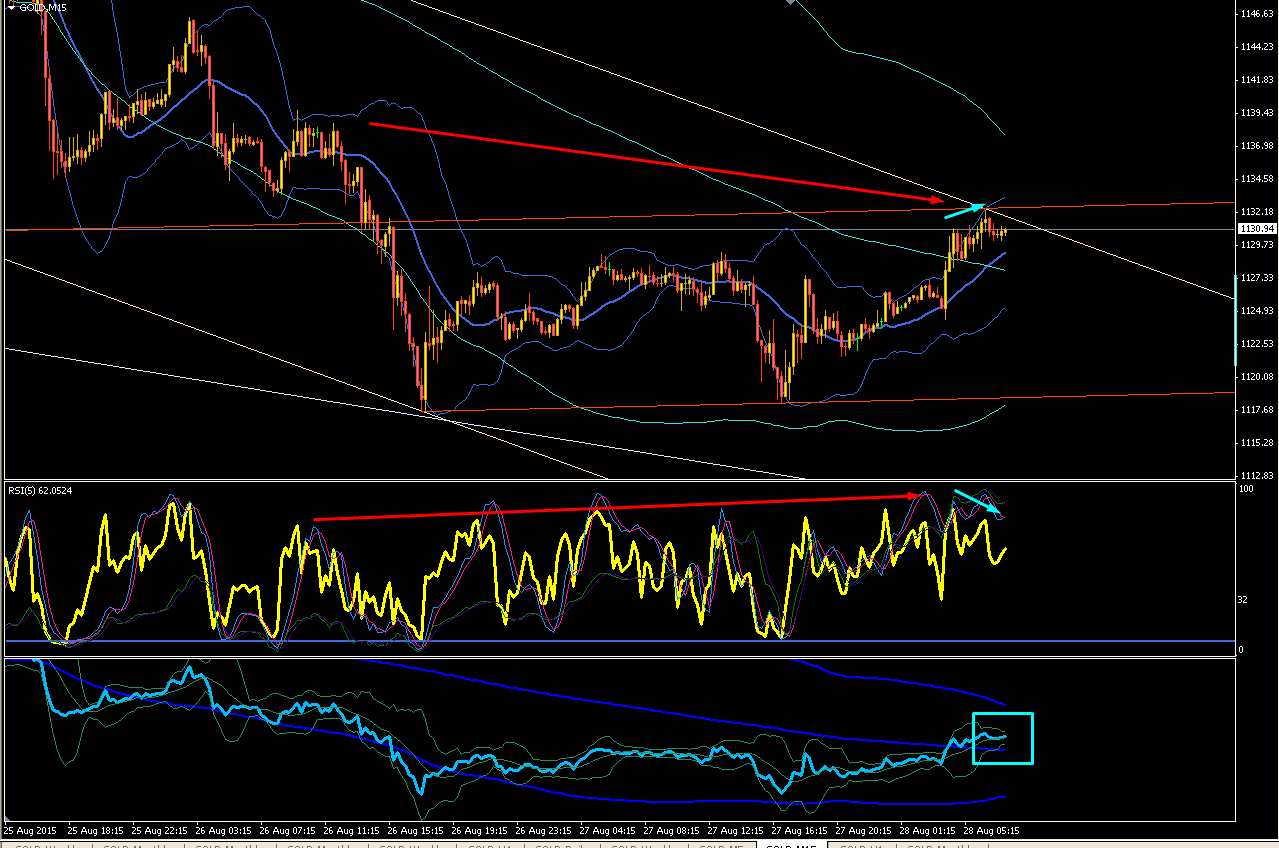The height and width of the screenshot is (848, 1279).
Task: Click price level 1136.98 on the axis
Action: coord(1256,146)
